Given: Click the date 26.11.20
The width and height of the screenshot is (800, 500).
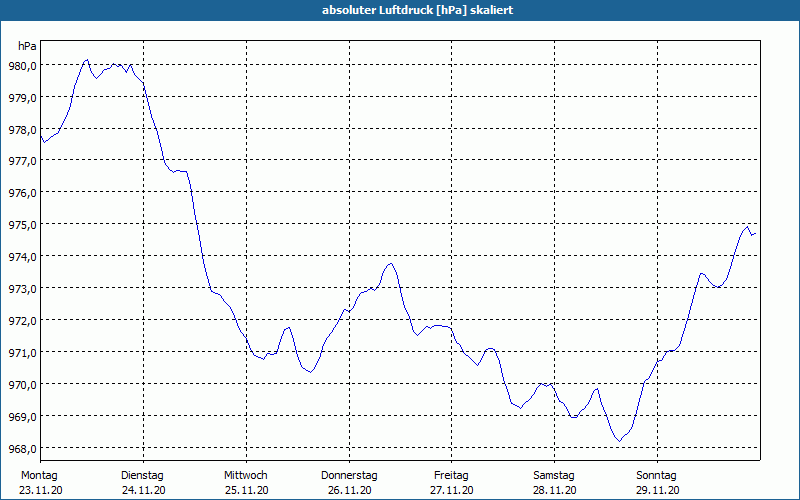Looking at the screenshot, I should click(x=349, y=491).
